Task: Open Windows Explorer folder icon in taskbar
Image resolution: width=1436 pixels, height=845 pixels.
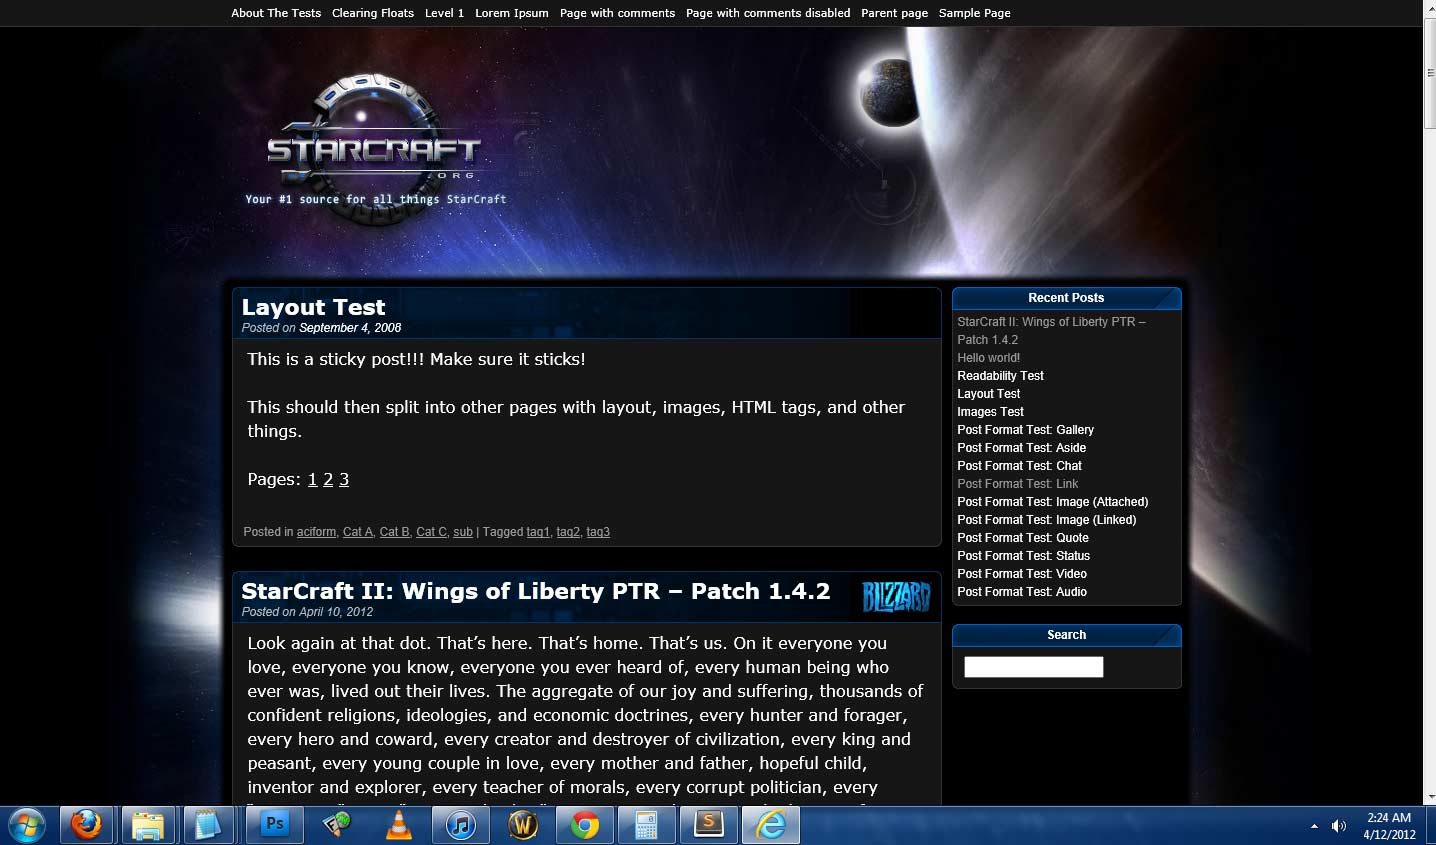Action: point(148,826)
